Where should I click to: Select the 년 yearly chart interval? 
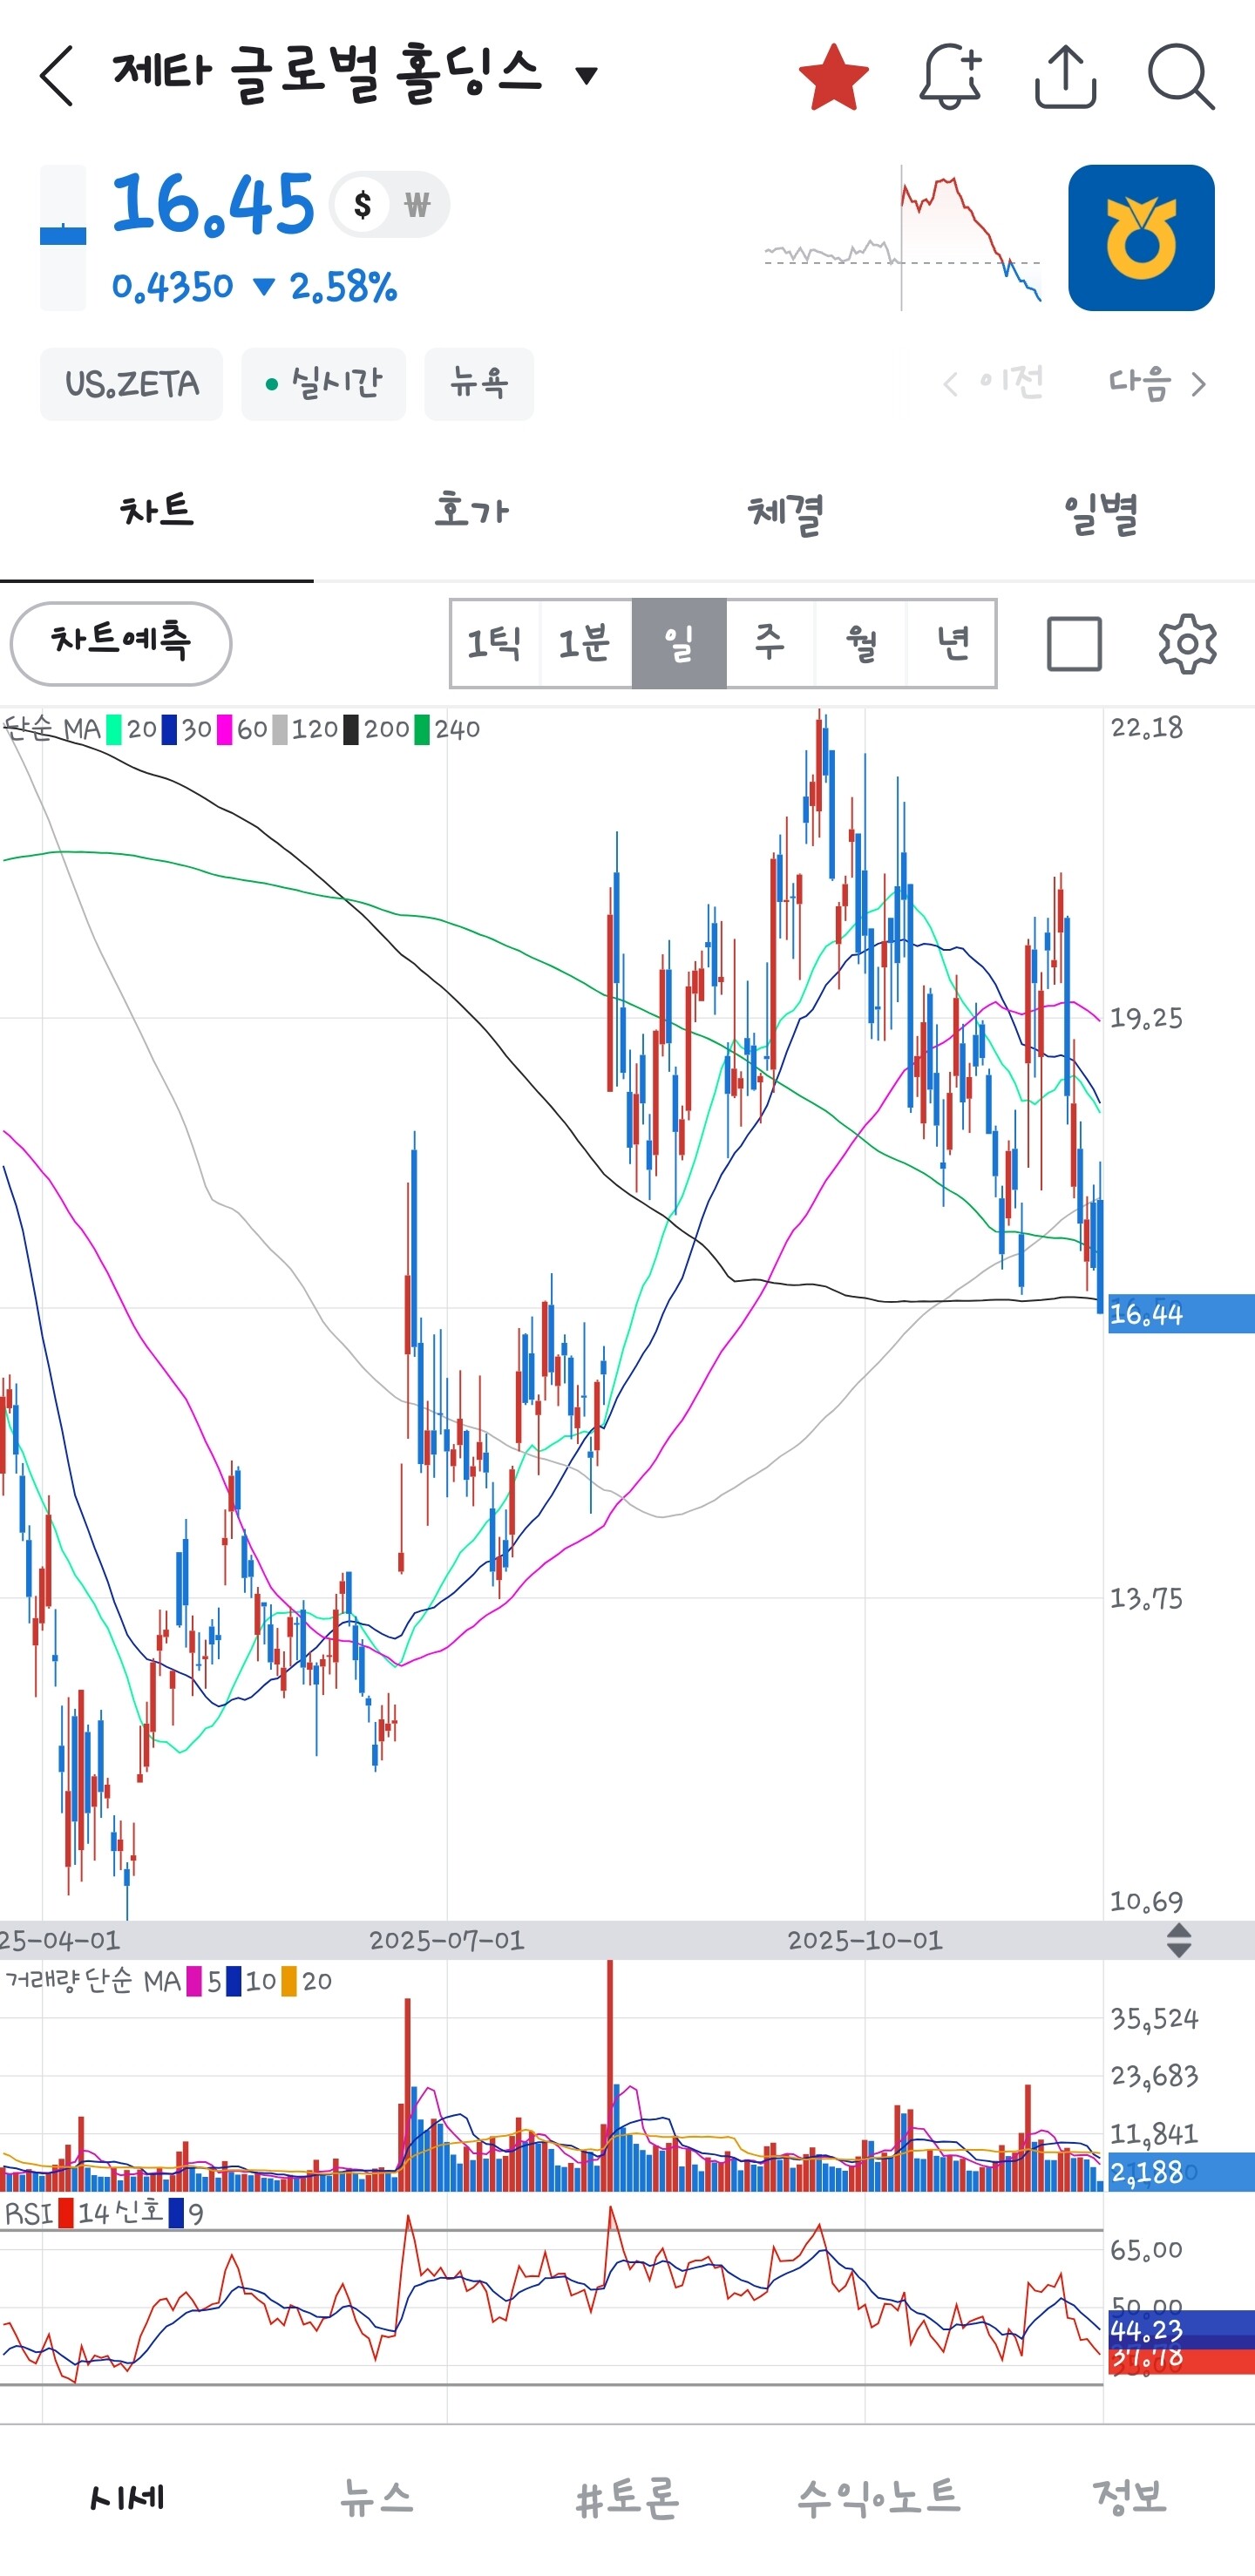952,643
